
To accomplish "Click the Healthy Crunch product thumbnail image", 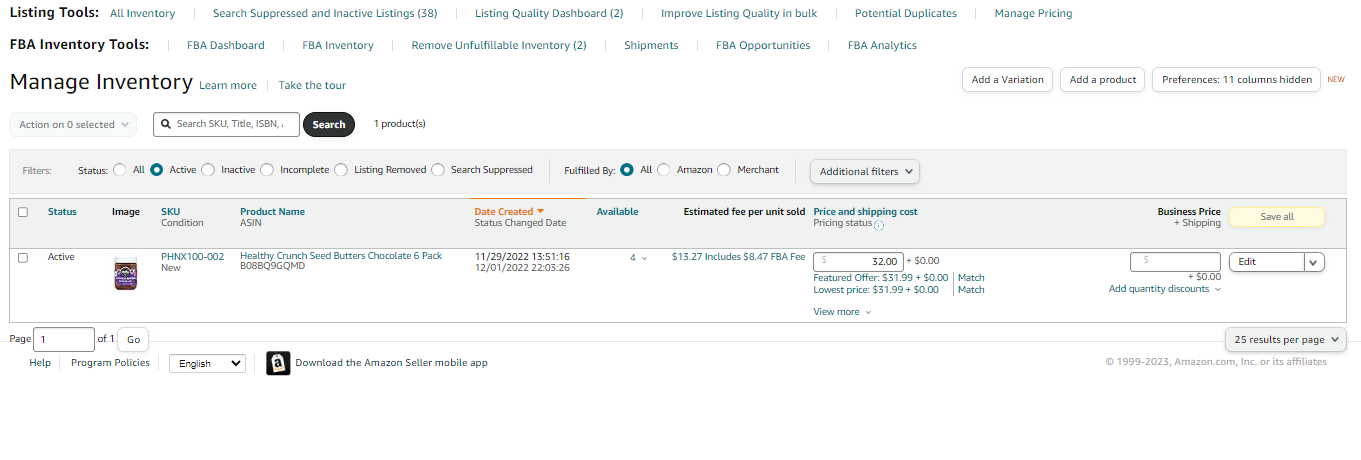I will (x=126, y=273).
